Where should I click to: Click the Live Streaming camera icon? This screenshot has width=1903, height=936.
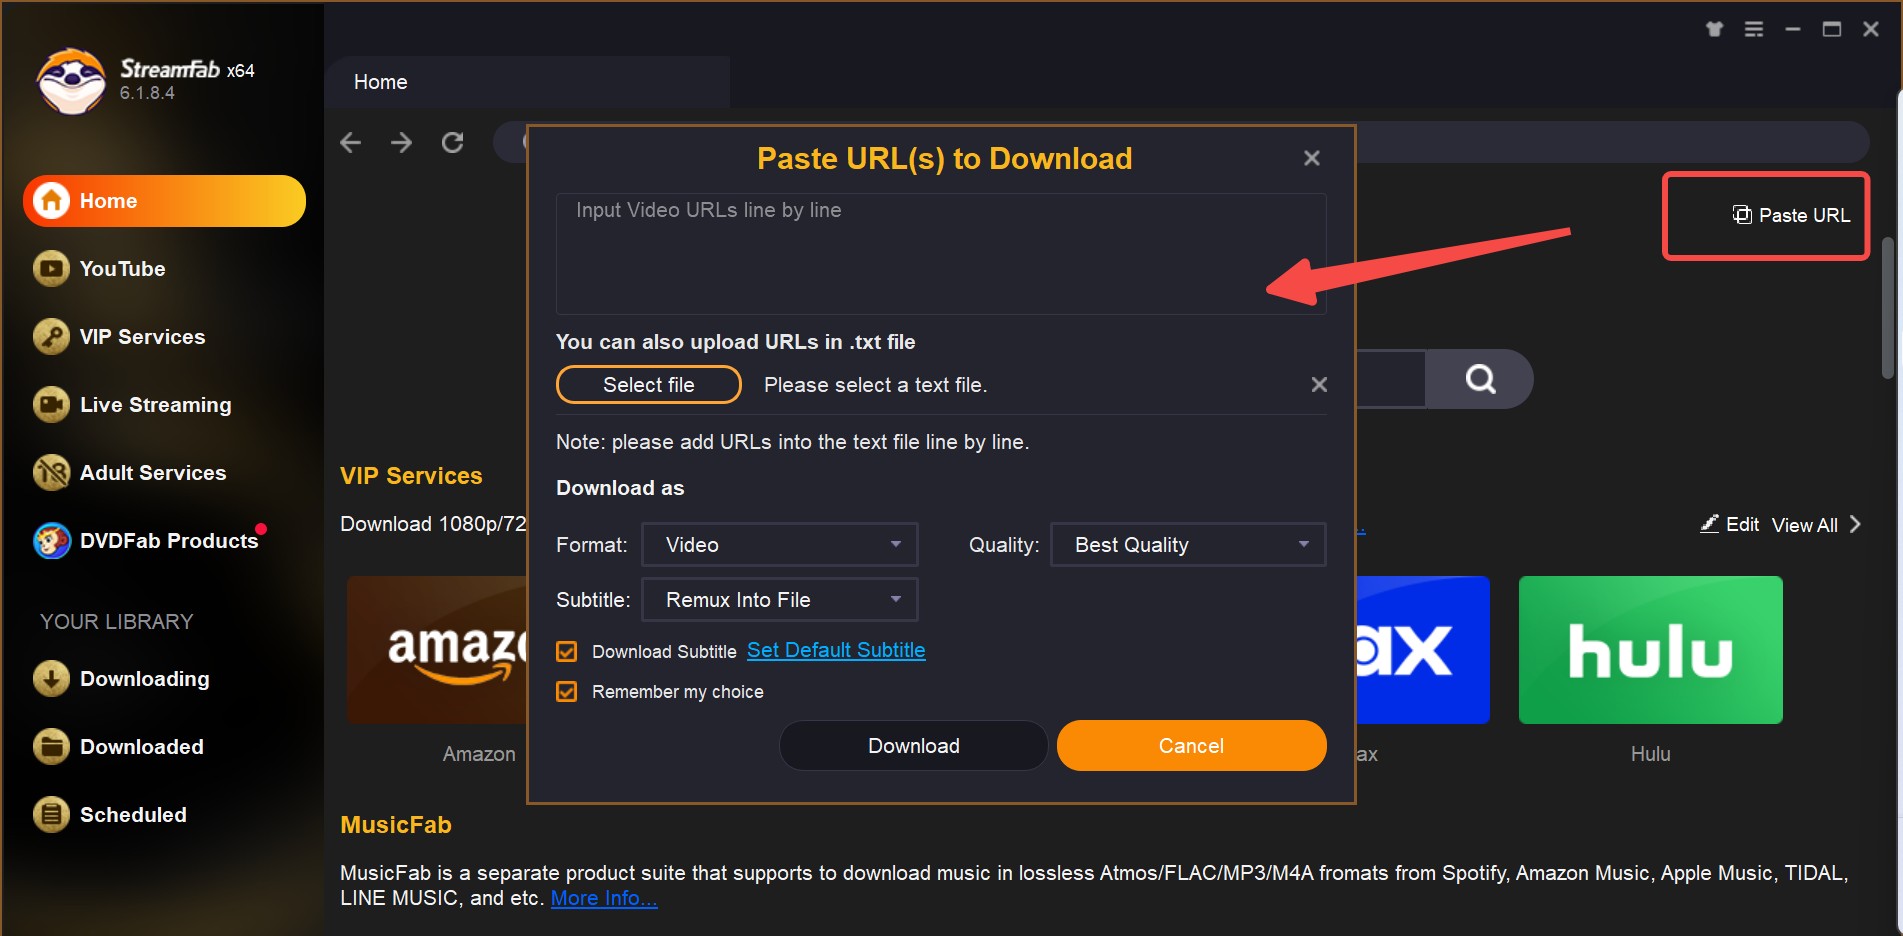pyautogui.click(x=51, y=405)
